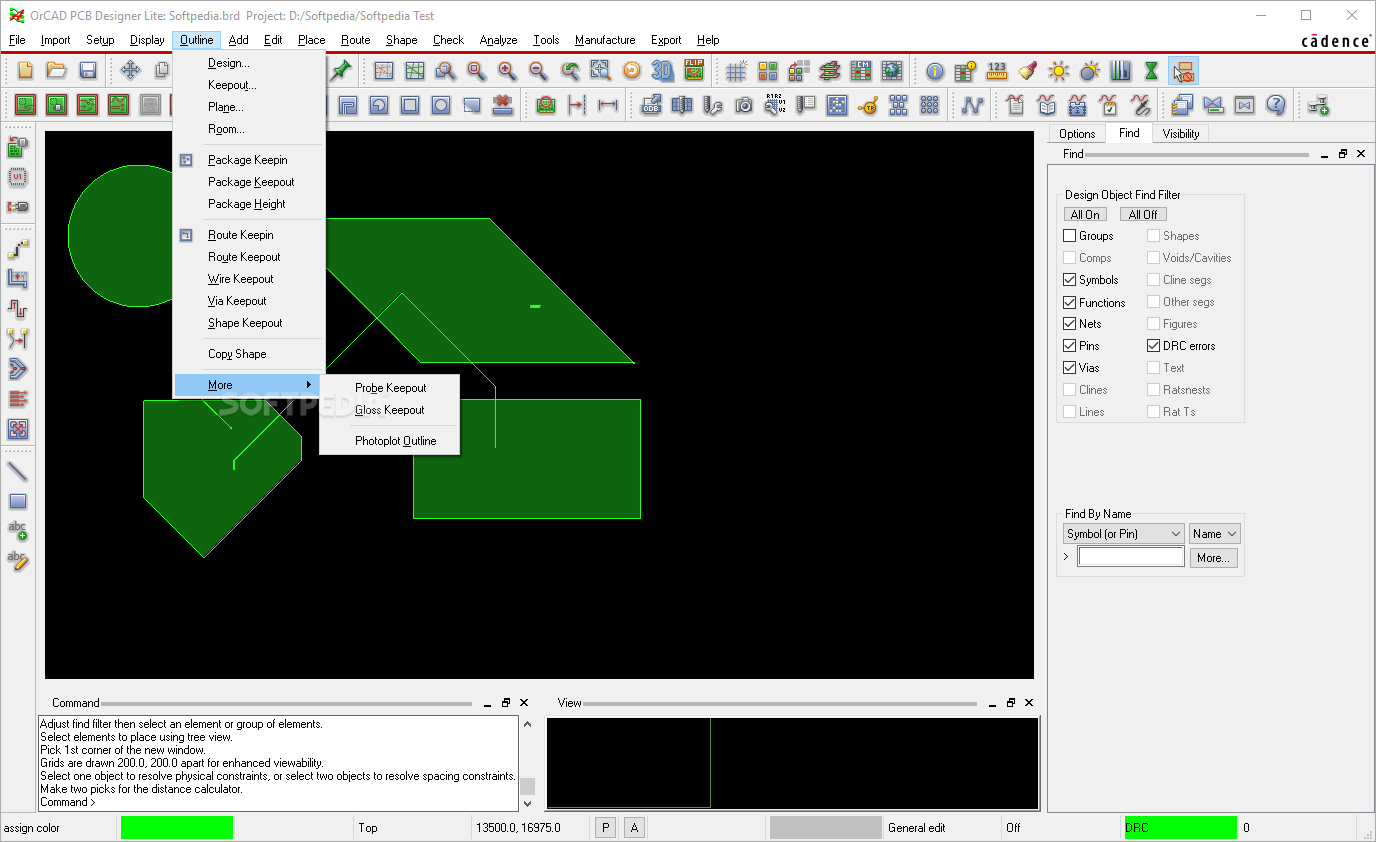Zoom in with the plus magnifier

point(507,71)
